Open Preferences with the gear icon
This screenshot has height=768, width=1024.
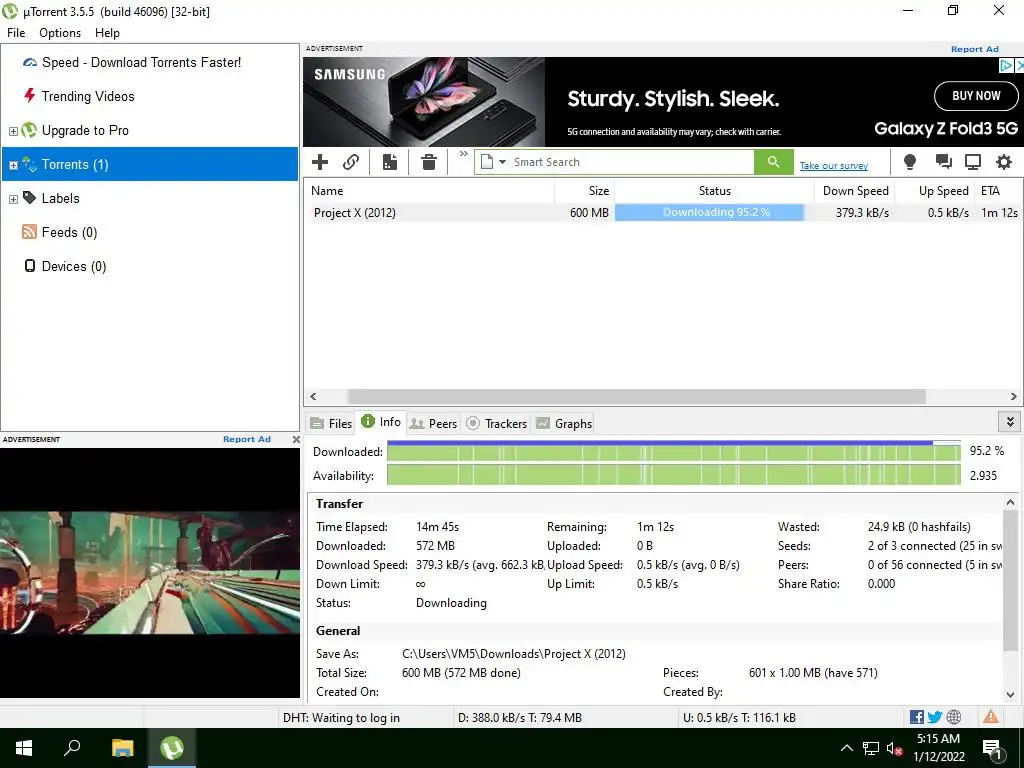click(x=1004, y=162)
